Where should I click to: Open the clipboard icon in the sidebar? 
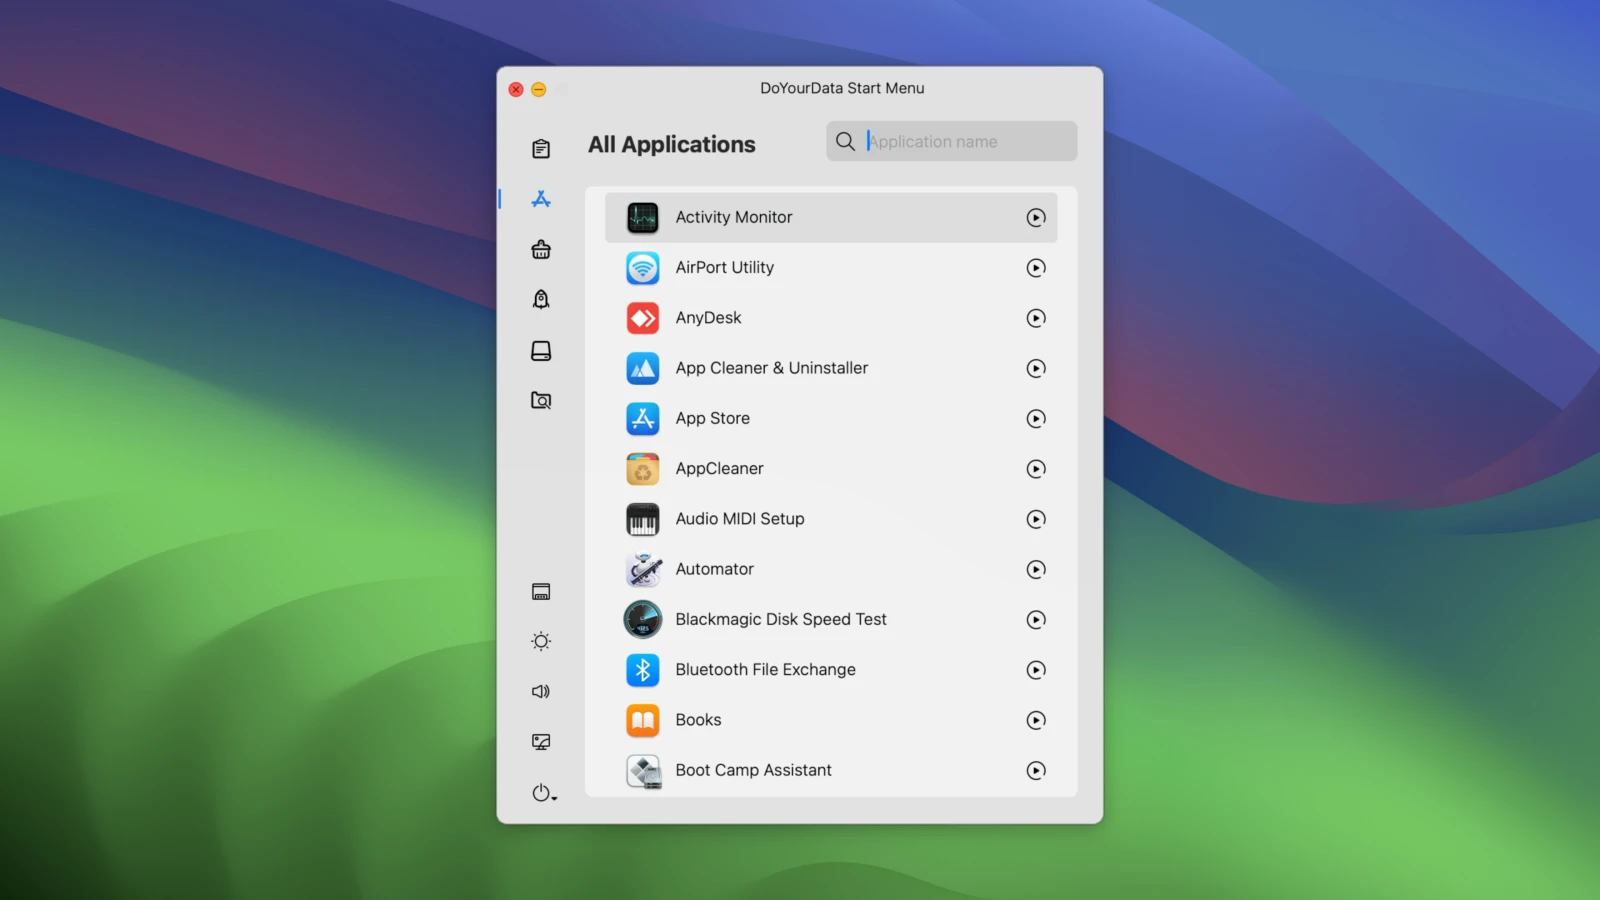pos(541,149)
